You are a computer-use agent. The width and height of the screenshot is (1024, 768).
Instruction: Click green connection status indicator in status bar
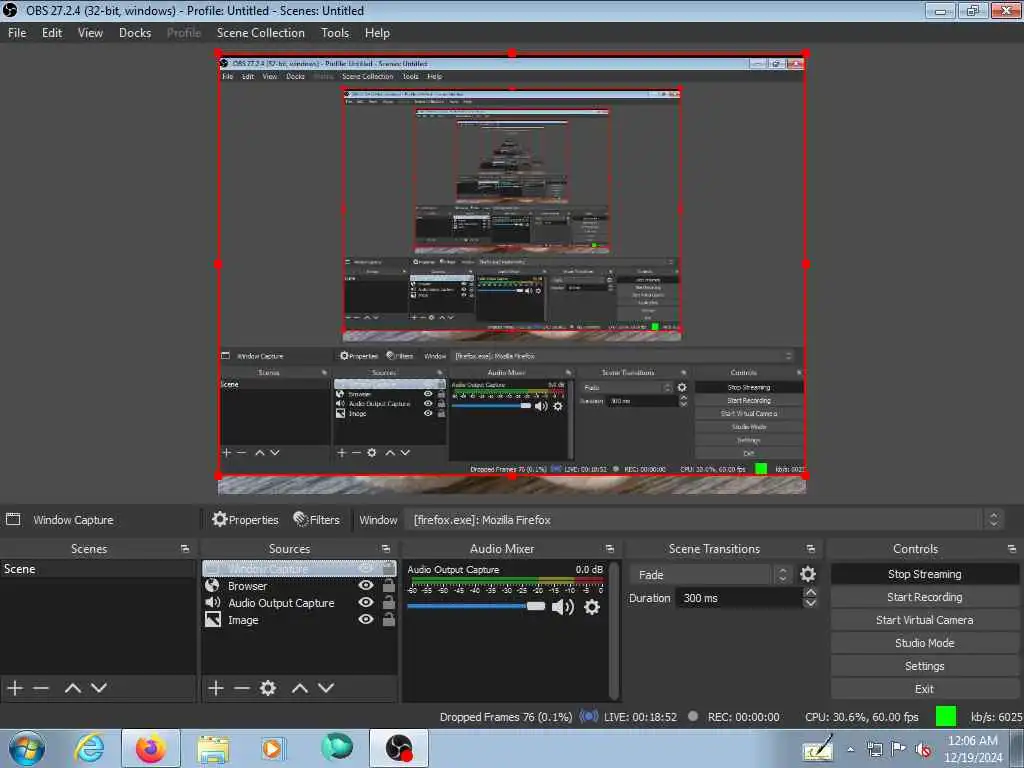click(946, 716)
